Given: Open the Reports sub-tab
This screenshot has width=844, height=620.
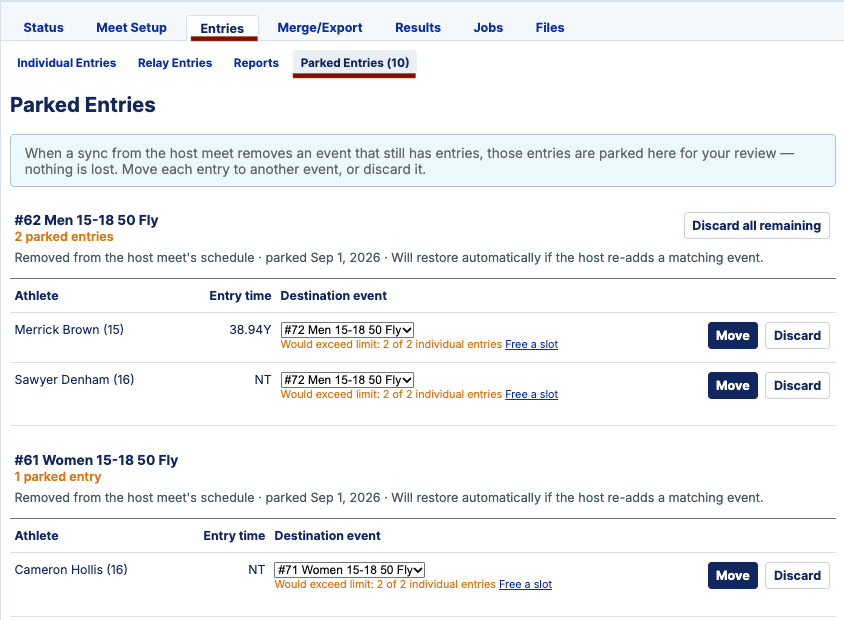Looking at the screenshot, I should coord(256,63).
